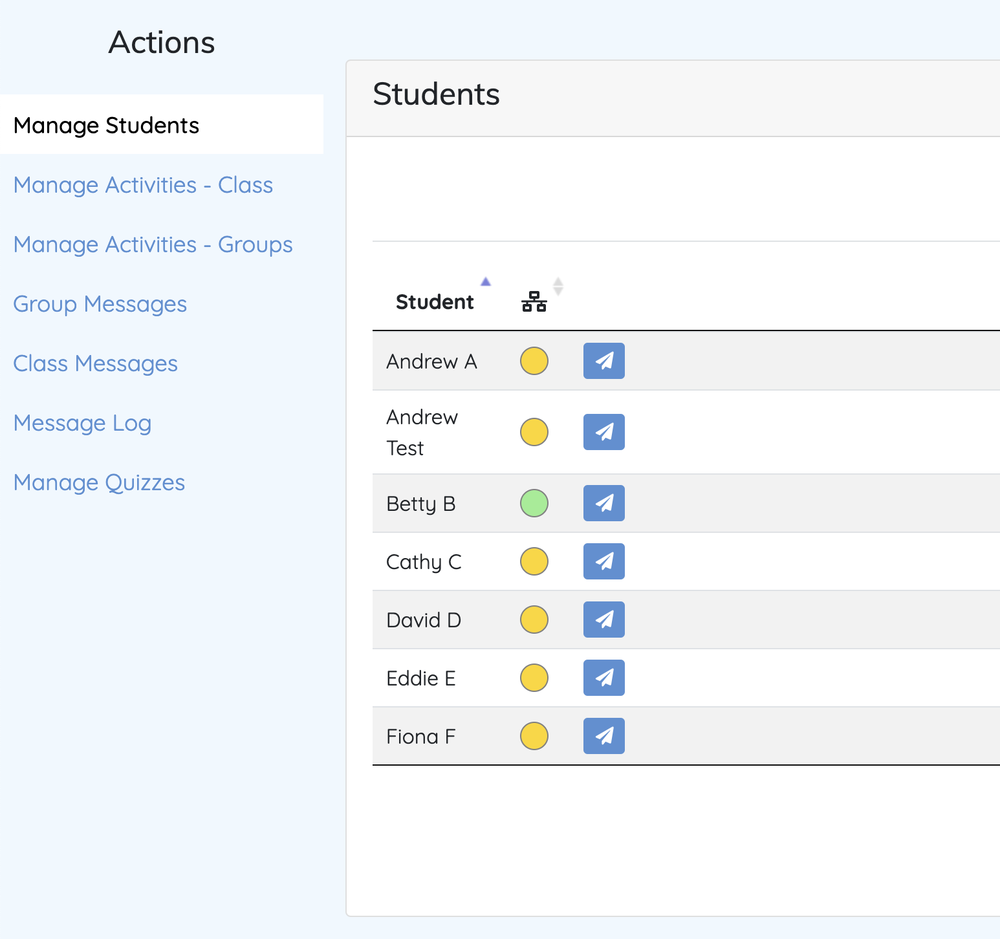Click Betty B's green status circle

click(534, 503)
